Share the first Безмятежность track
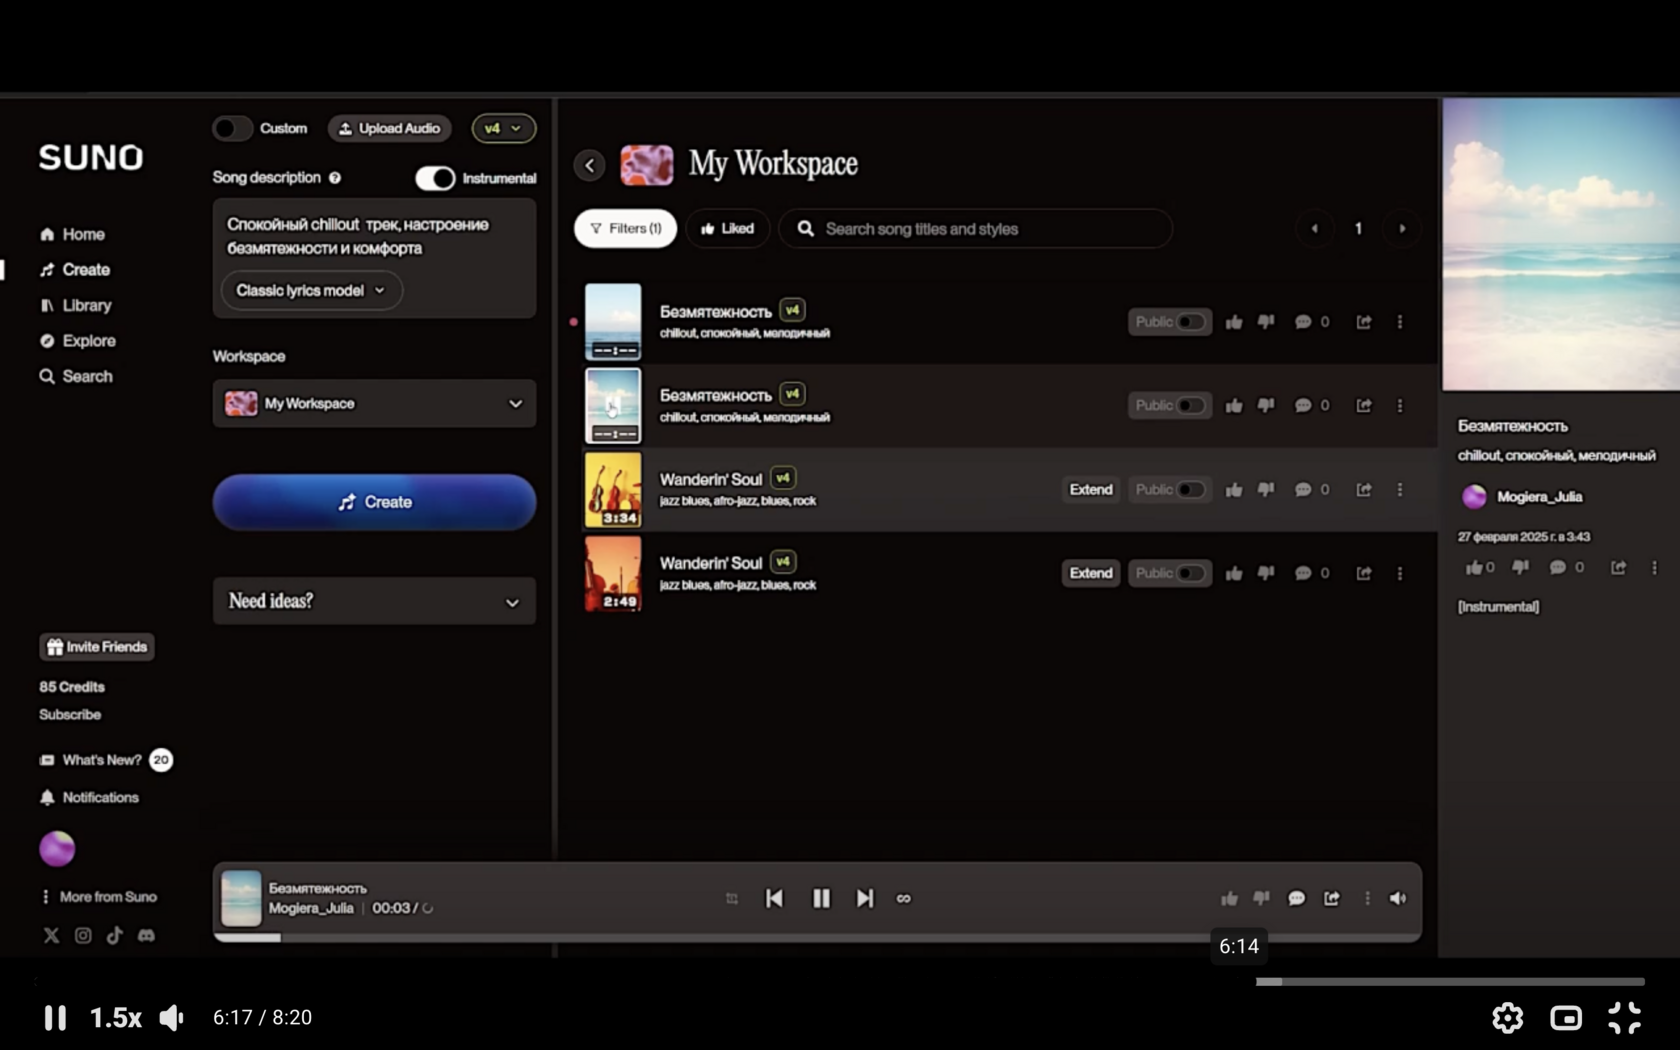 tap(1364, 322)
